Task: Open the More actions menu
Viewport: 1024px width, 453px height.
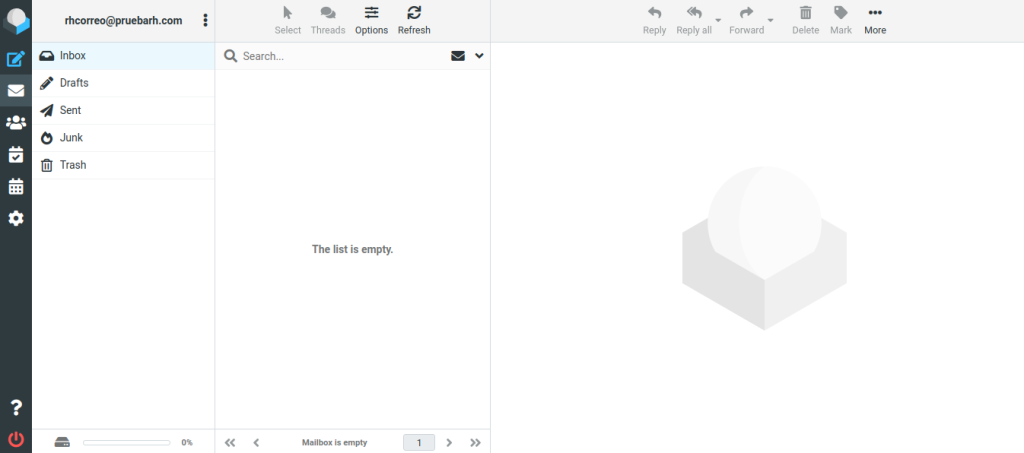Action: click(875, 19)
